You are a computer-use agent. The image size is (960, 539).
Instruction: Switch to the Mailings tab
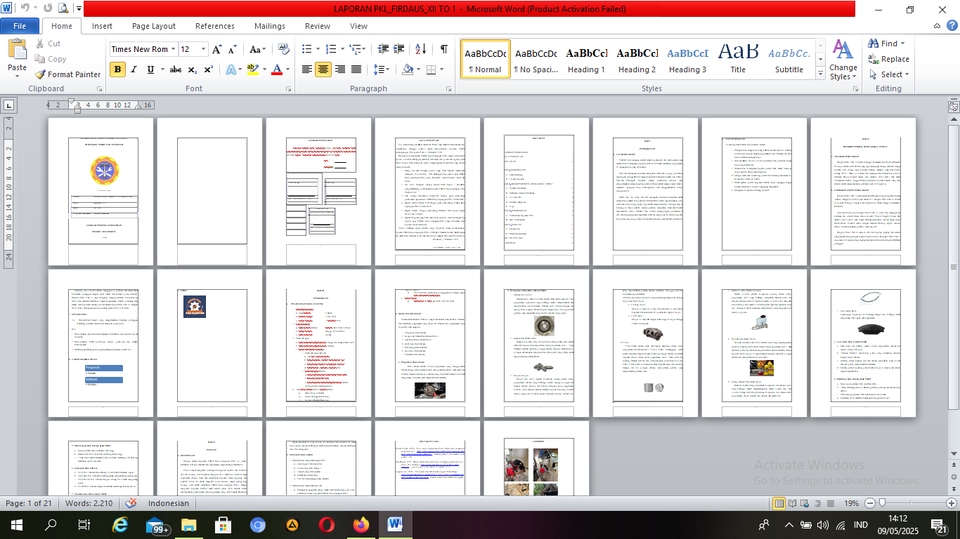click(x=269, y=26)
